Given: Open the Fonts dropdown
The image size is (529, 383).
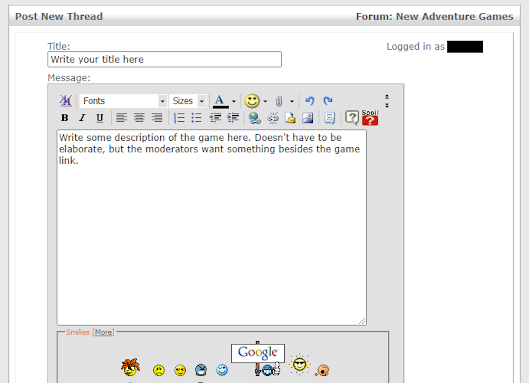Looking at the screenshot, I should click(x=123, y=101).
